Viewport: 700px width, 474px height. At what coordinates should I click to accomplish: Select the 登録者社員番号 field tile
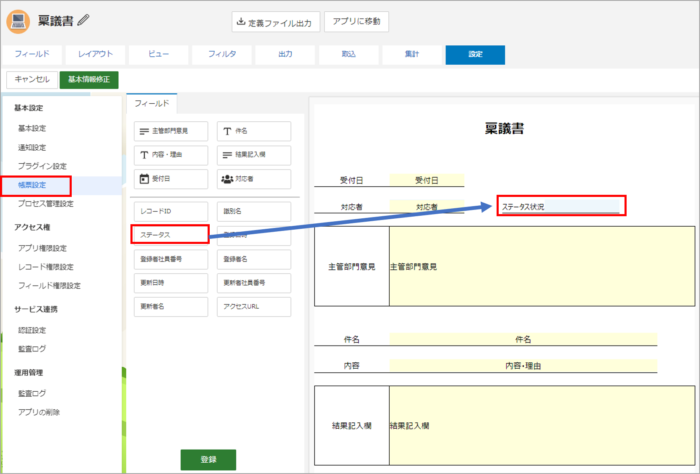click(171, 259)
